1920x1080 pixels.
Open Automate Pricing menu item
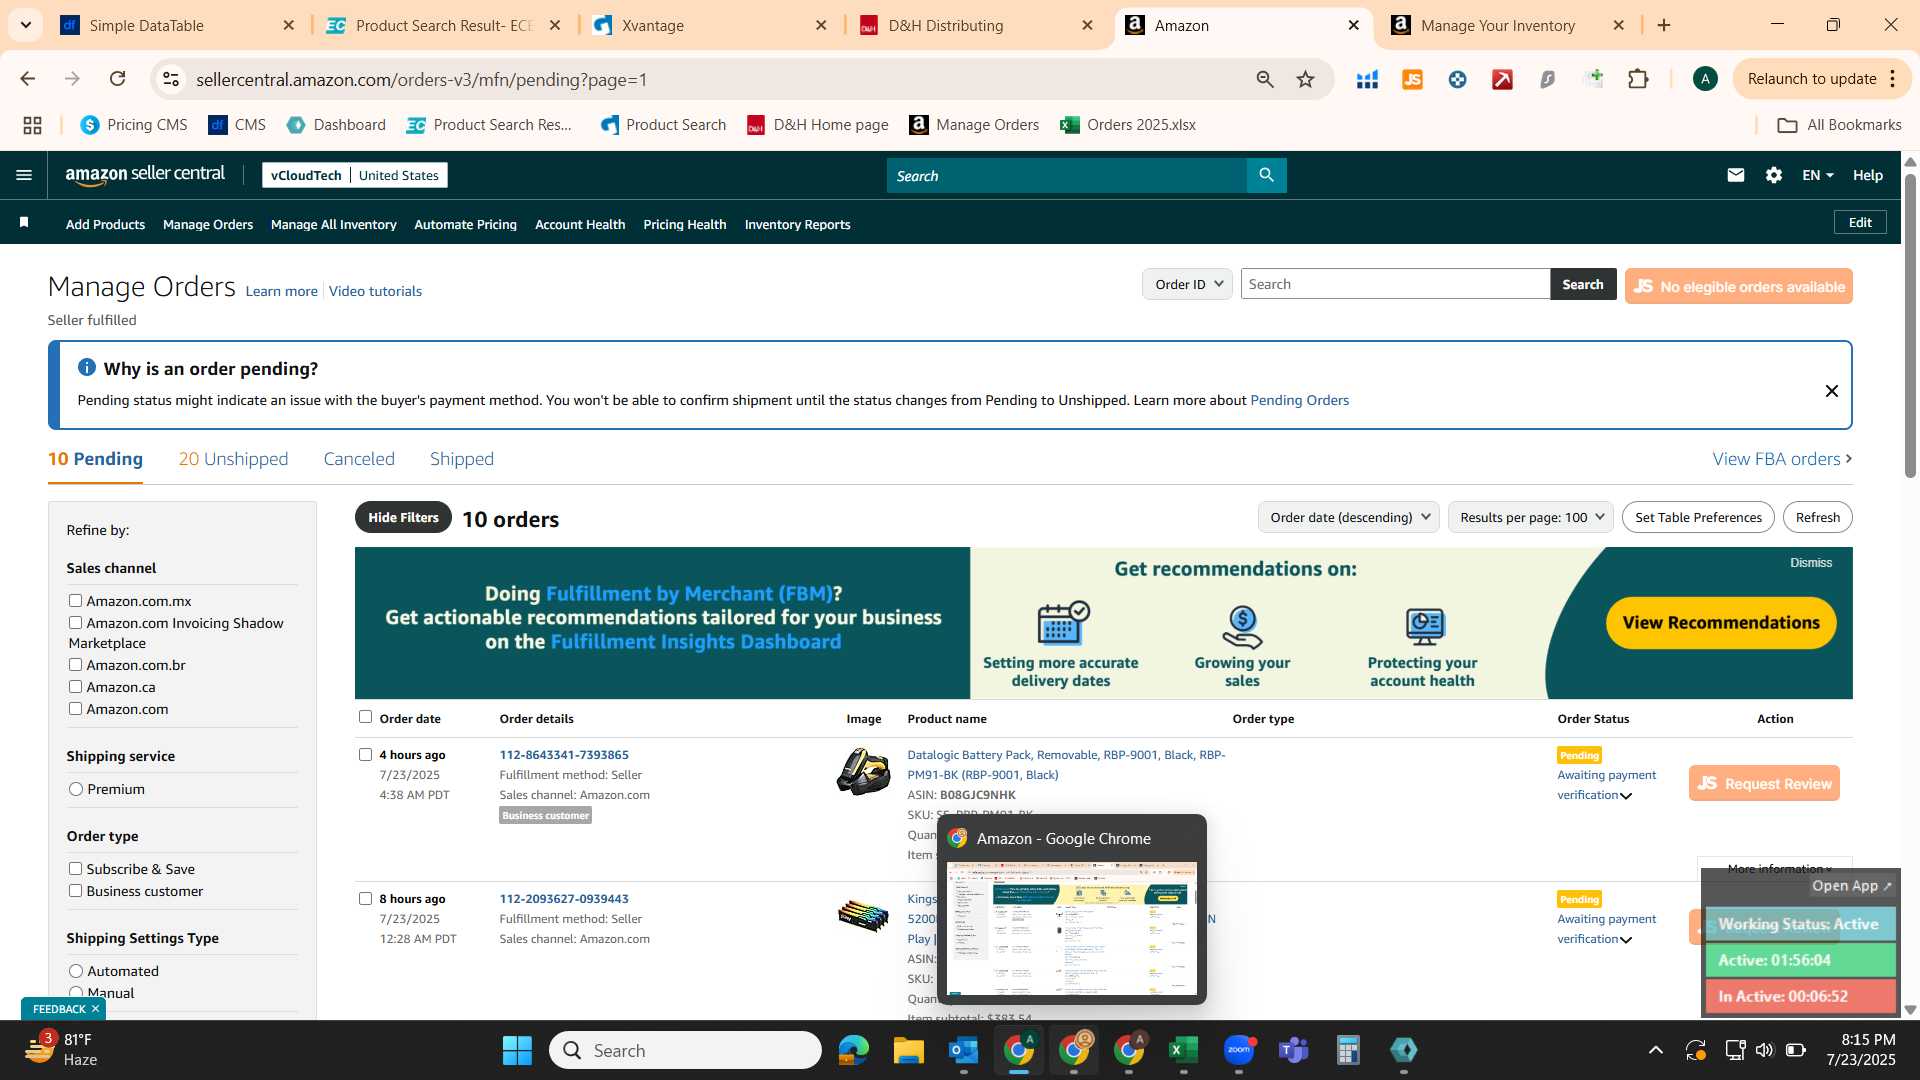pyautogui.click(x=465, y=224)
